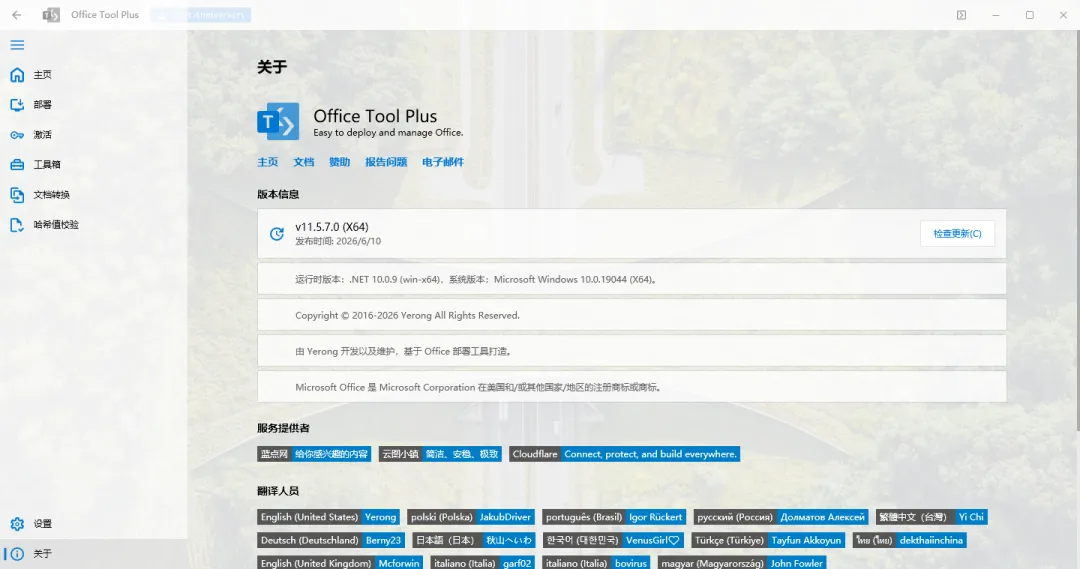The height and width of the screenshot is (569, 1080).
Task: Open the command panel icon in title bar
Action: point(962,14)
